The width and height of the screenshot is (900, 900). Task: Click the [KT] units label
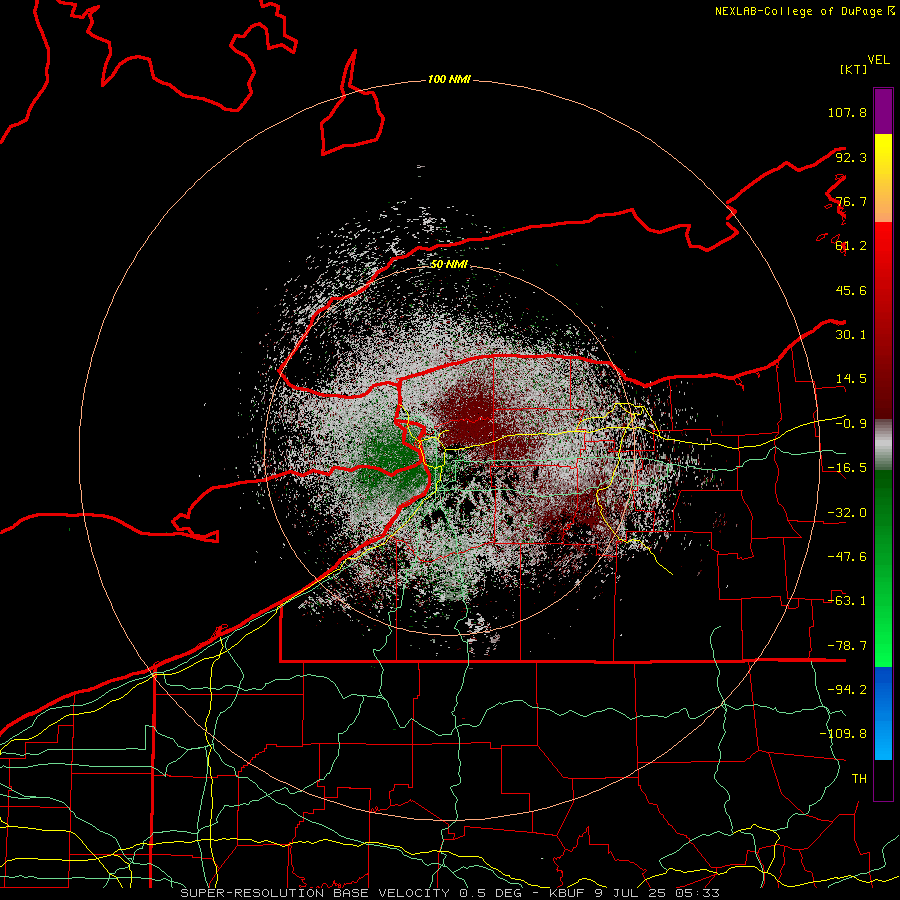(853, 69)
